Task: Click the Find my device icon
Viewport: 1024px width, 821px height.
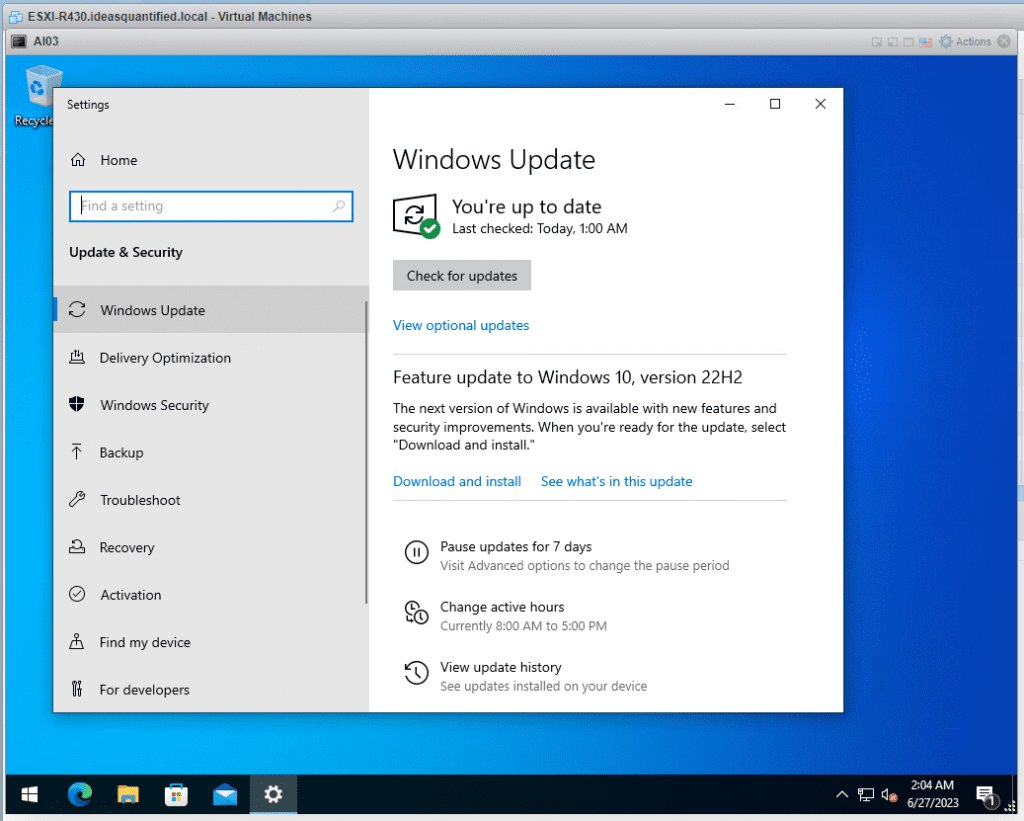Action: point(76,641)
